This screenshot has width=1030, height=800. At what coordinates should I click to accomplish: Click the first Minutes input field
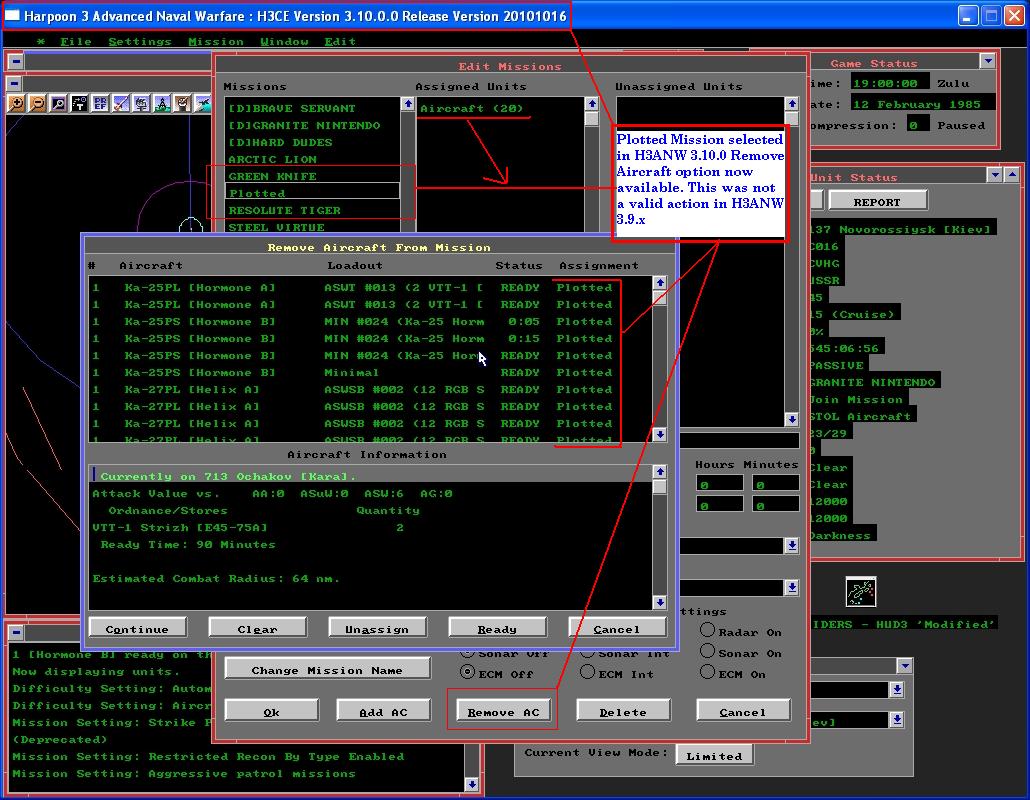pyautogui.click(x=776, y=484)
